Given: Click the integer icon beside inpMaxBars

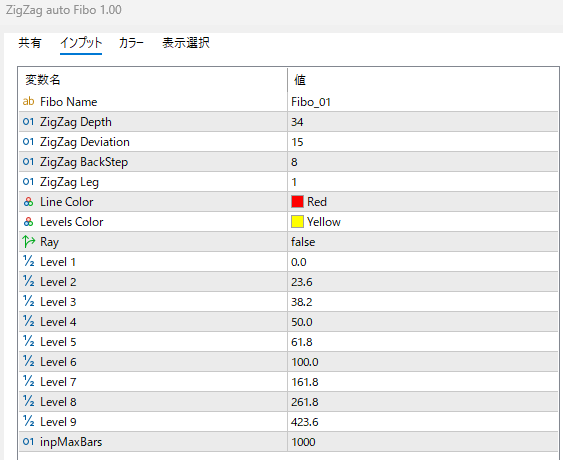Looking at the screenshot, I should [28, 442].
